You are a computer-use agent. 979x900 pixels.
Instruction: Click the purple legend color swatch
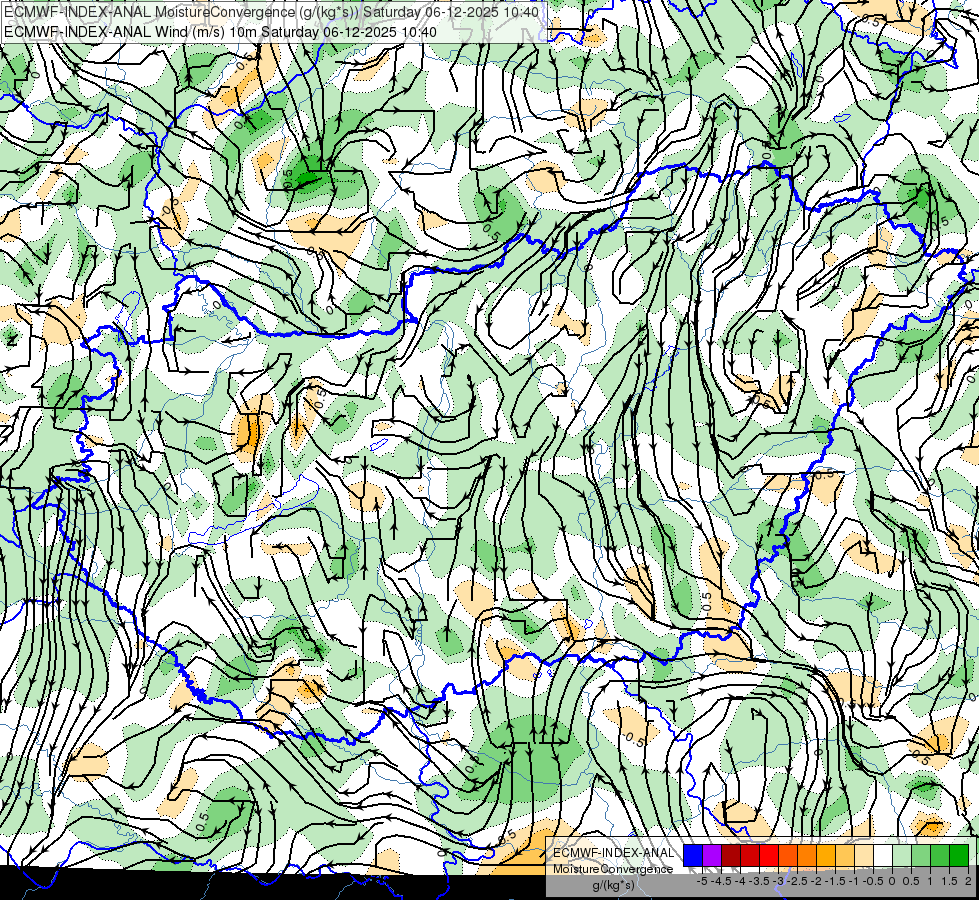(712, 856)
